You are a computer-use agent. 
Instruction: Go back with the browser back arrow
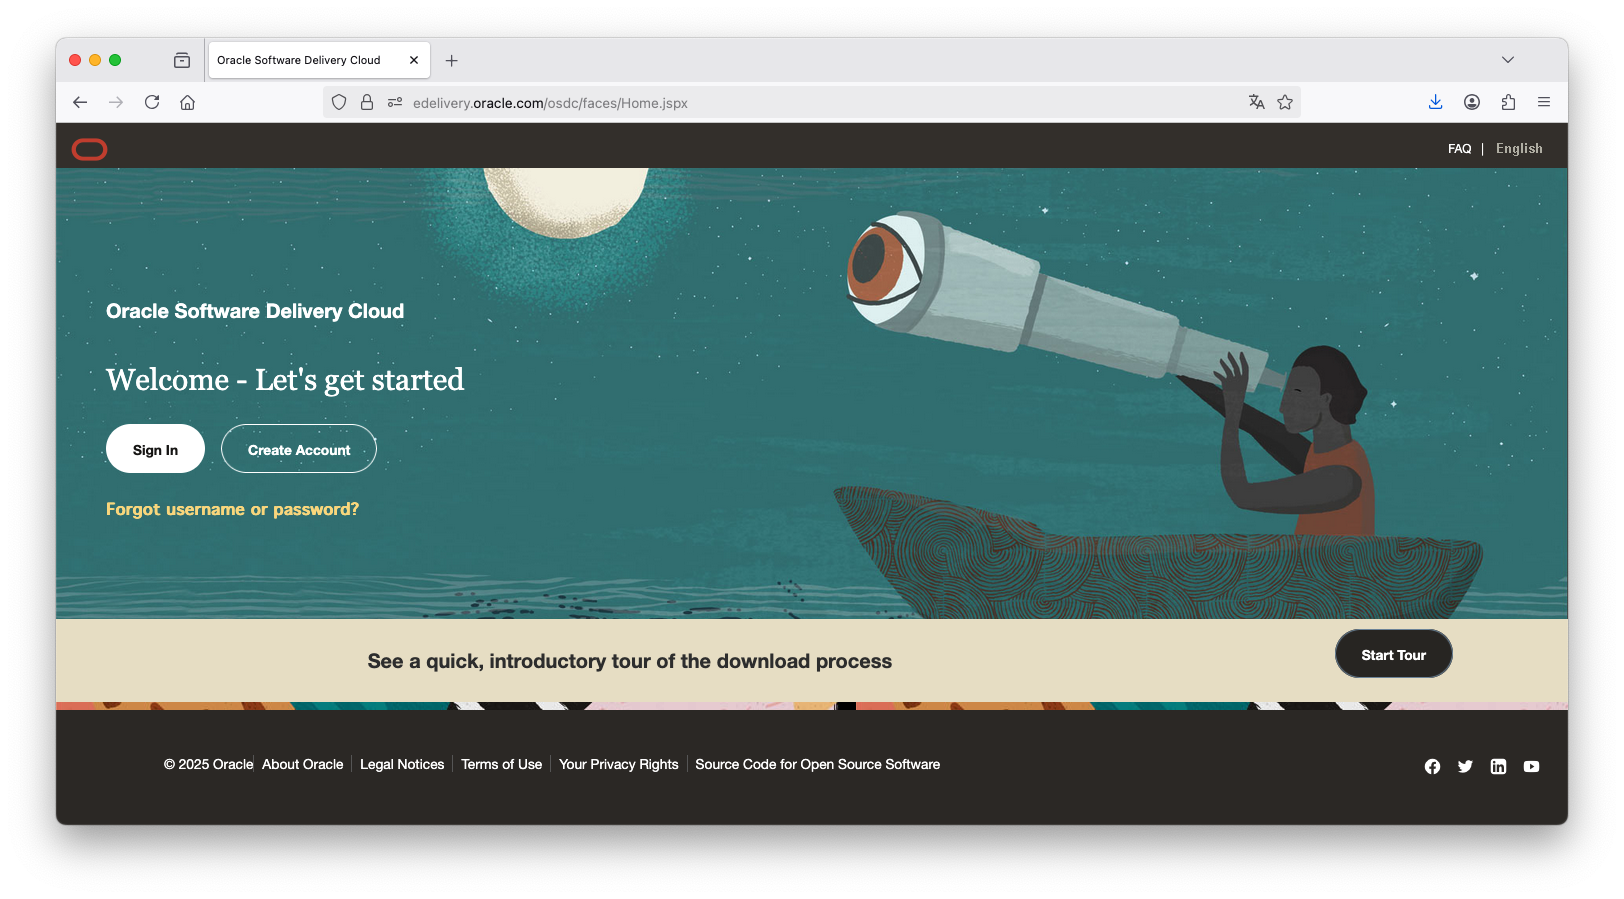(x=80, y=102)
